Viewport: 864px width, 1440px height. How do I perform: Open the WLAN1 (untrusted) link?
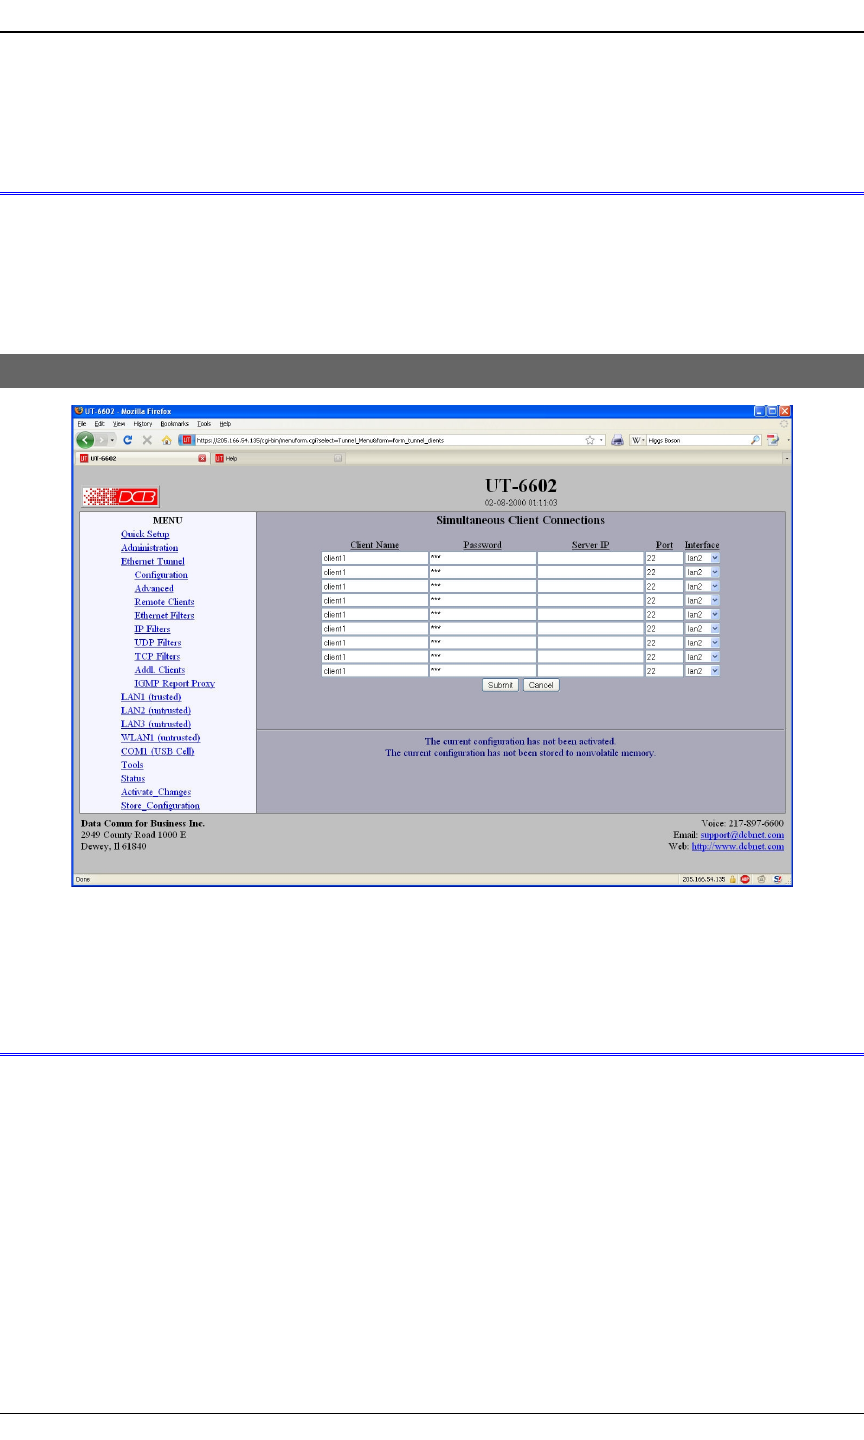161,737
